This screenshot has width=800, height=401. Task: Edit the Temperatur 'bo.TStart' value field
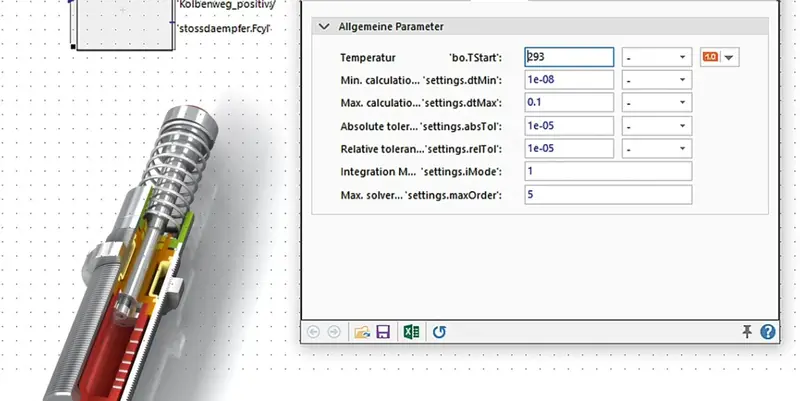(x=569, y=57)
